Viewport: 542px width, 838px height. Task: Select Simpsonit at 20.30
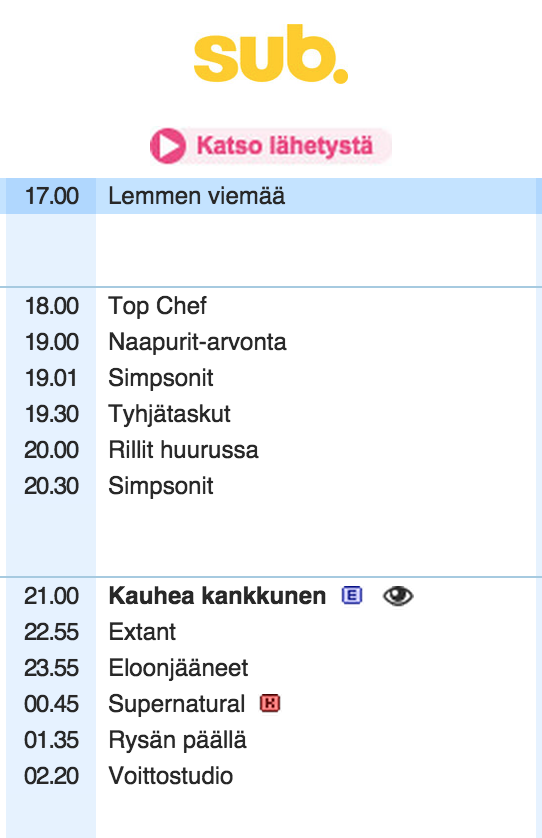coord(161,486)
